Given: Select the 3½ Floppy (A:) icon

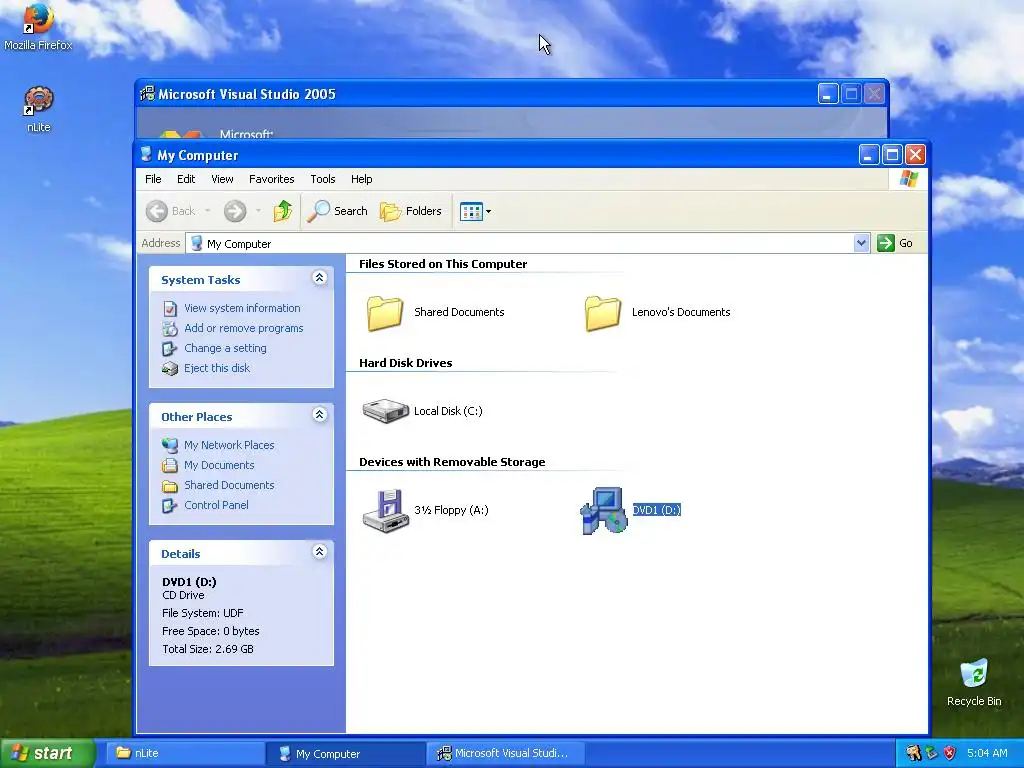Looking at the screenshot, I should (385, 510).
